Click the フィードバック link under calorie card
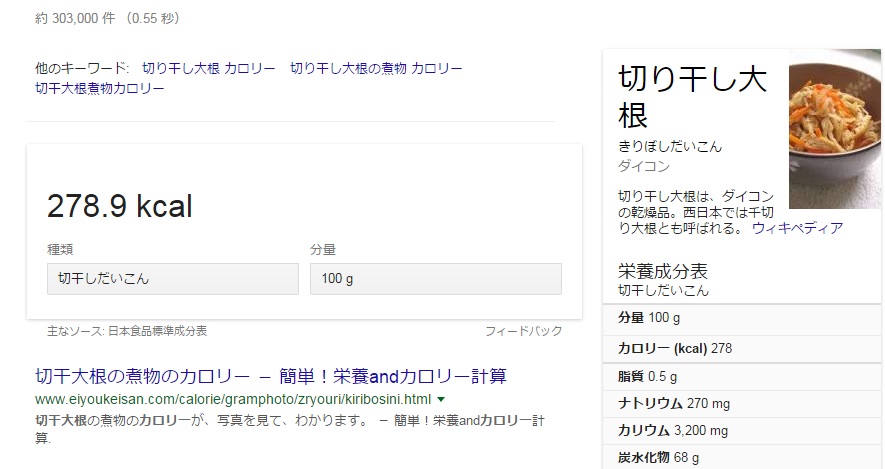This screenshot has height=469, width=885. point(523,331)
